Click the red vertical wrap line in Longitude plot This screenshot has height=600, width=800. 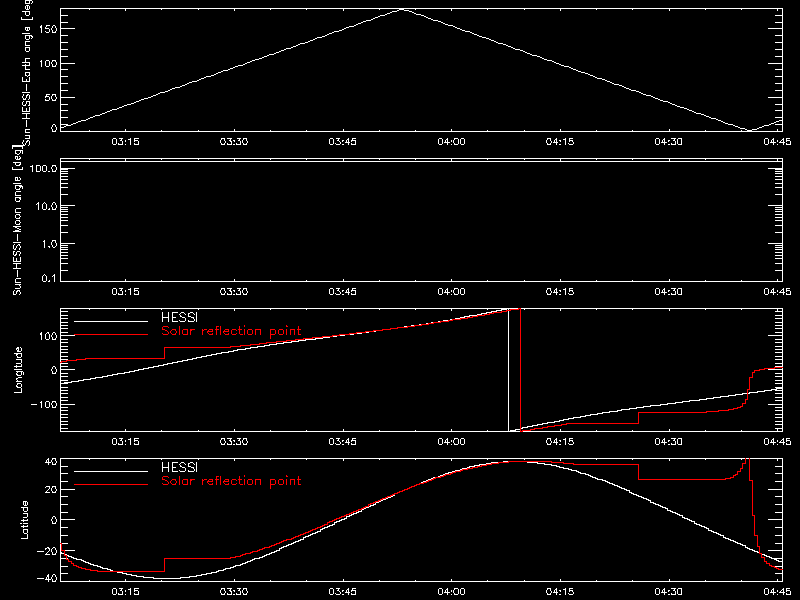[520, 370]
